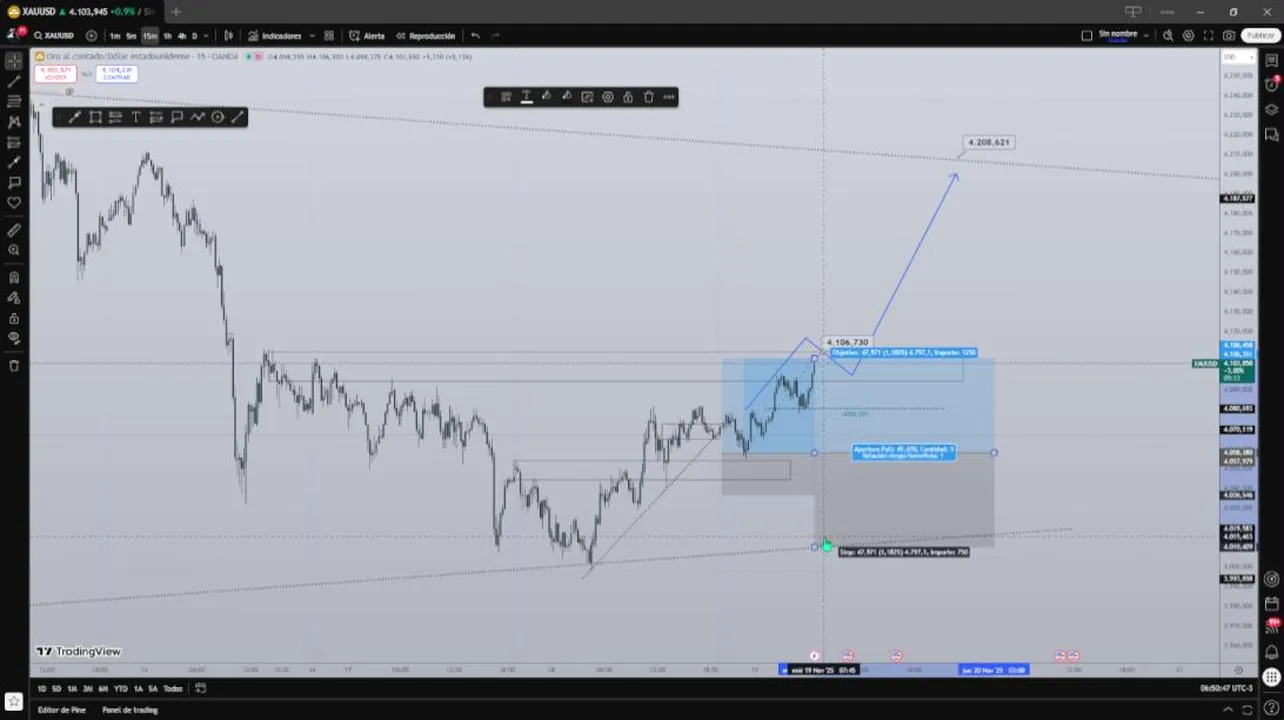Viewport: 1284px width, 720px height.
Task: Open the object tree layers icon
Action: [1272, 109]
